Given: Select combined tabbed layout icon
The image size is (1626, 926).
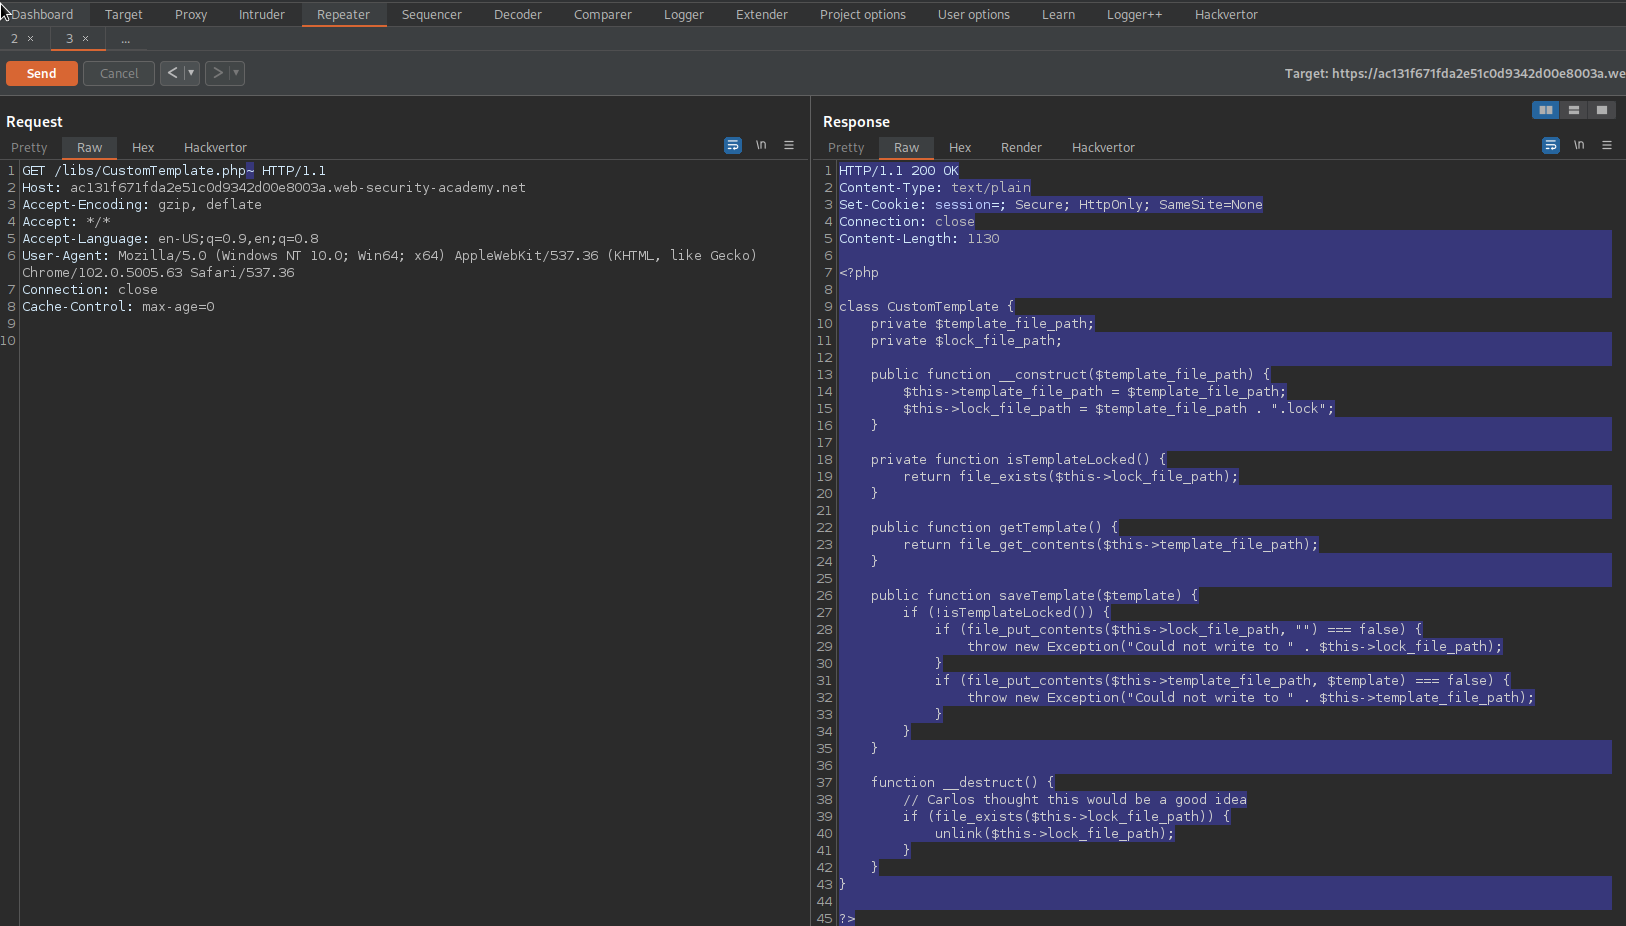Looking at the screenshot, I should [x=1602, y=110].
